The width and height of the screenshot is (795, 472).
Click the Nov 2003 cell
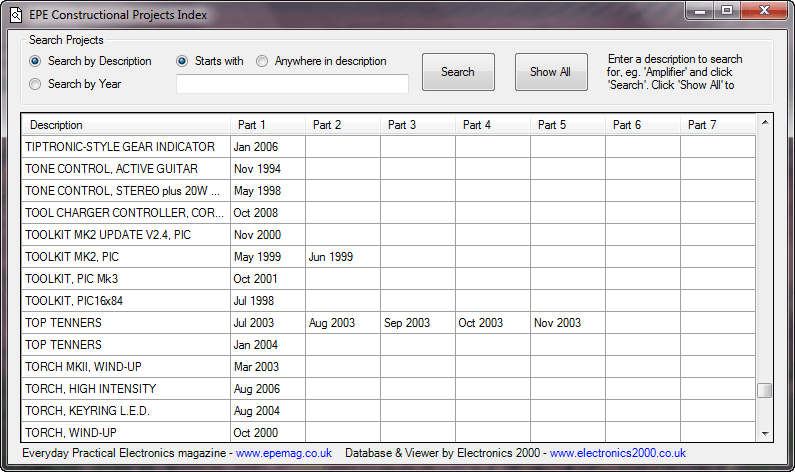coord(568,323)
